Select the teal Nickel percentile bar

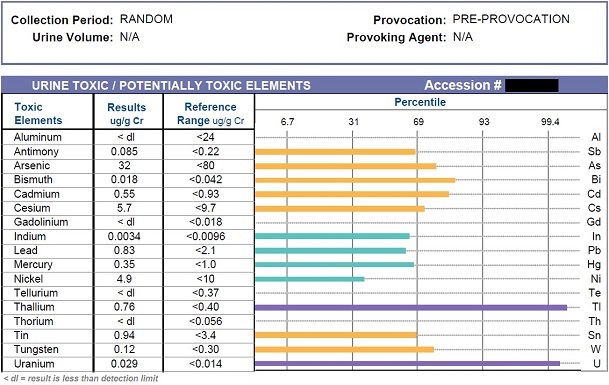pyautogui.click(x=310, y=279)
